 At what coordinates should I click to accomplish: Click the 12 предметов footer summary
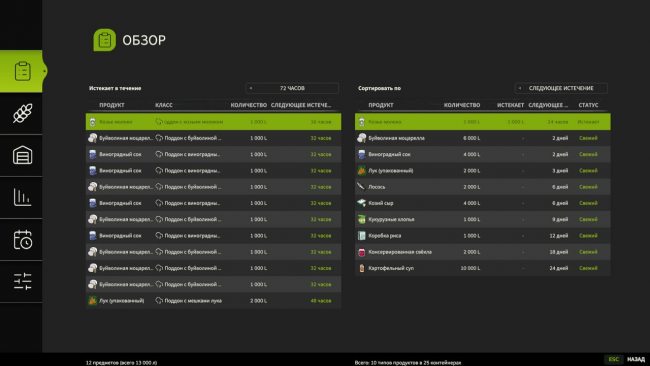(x=121, y=363)
